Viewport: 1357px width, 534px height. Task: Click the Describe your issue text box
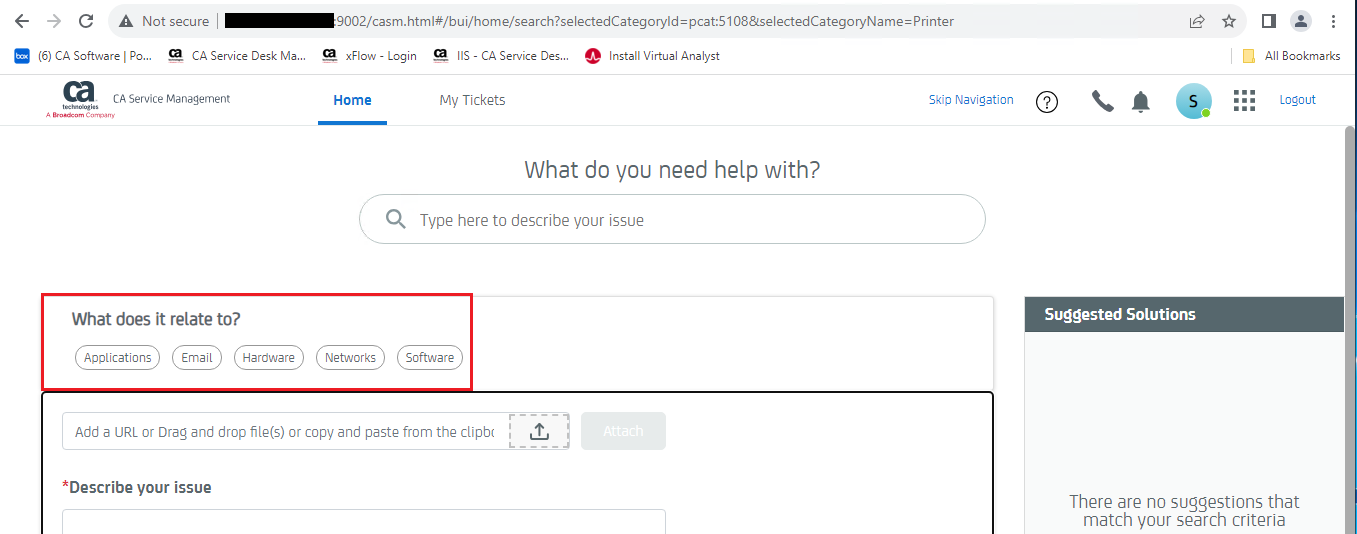coord(364,521)
